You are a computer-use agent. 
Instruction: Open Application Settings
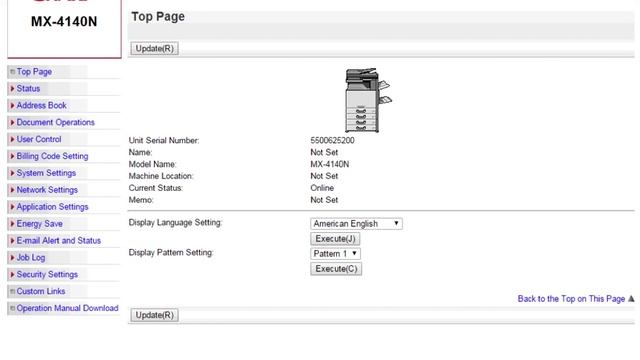52,207
